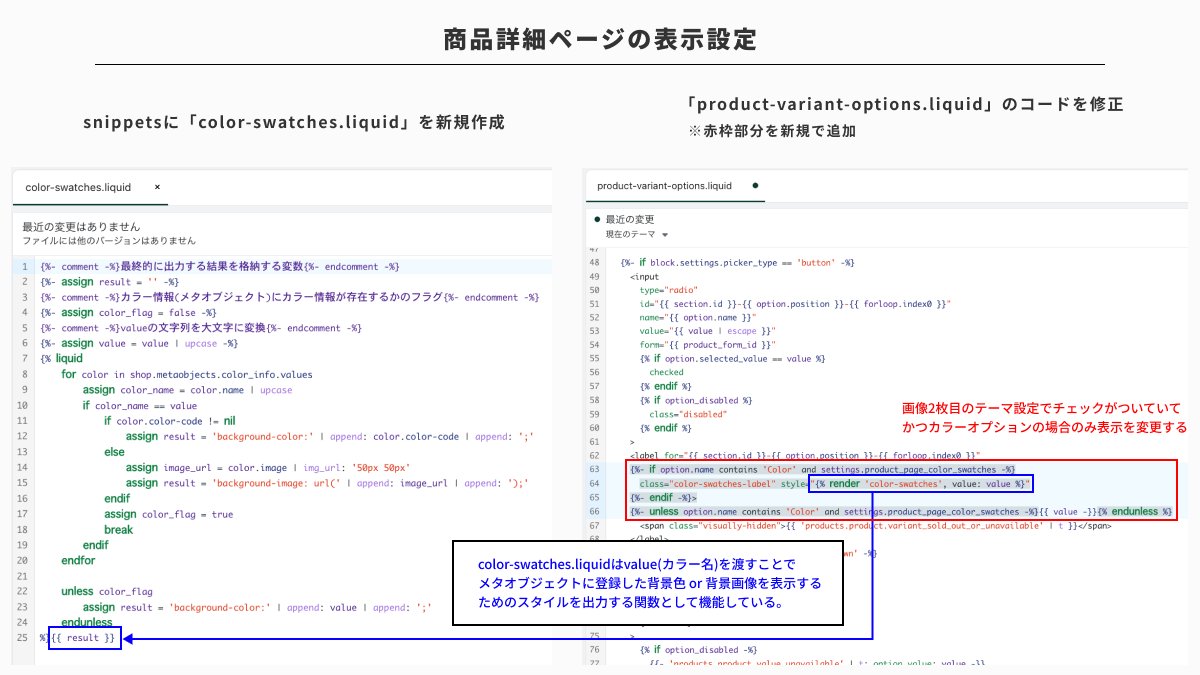Click the "if color.color-code != nil" line
Viewport: 1200px width, 675px height.
[x=169, y=421]
